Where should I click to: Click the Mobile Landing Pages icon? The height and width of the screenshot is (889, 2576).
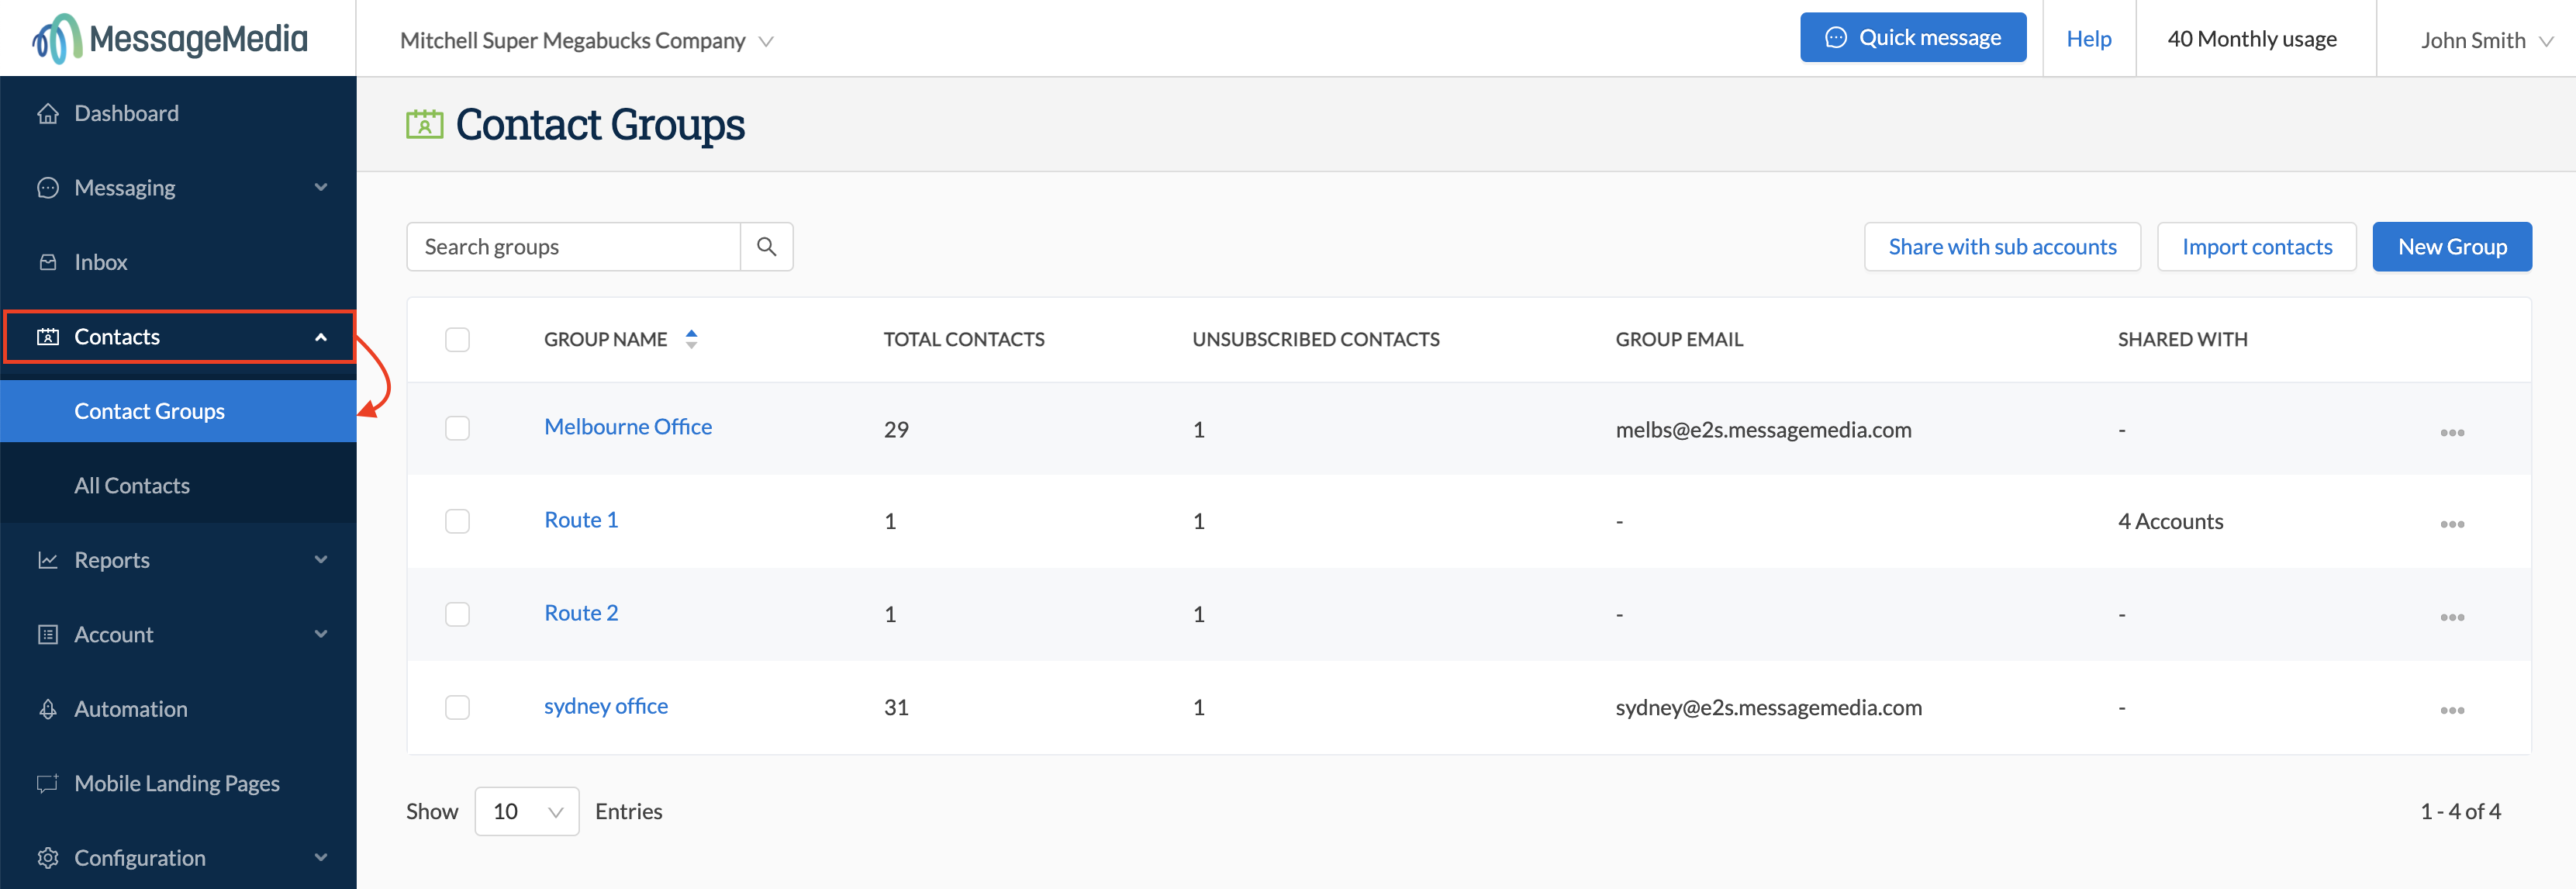click(47, 783)
